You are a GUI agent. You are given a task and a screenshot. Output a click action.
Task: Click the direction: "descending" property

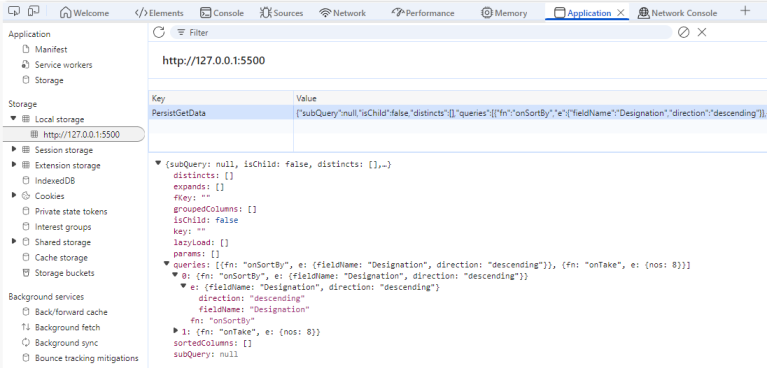coord(251,298)
